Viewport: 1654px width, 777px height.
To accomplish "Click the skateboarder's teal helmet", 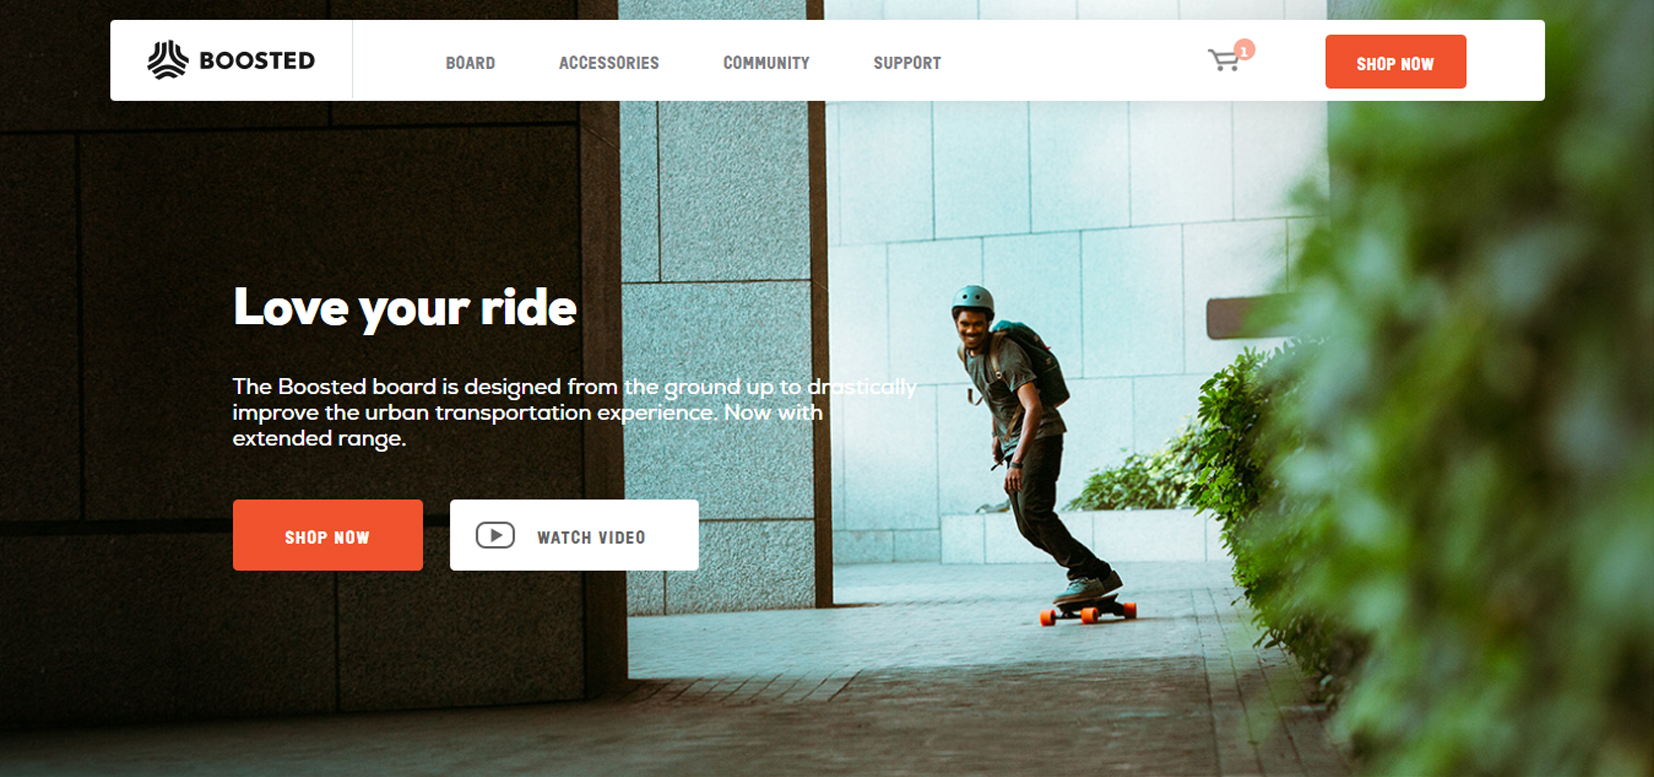I will tap(973, 300).
